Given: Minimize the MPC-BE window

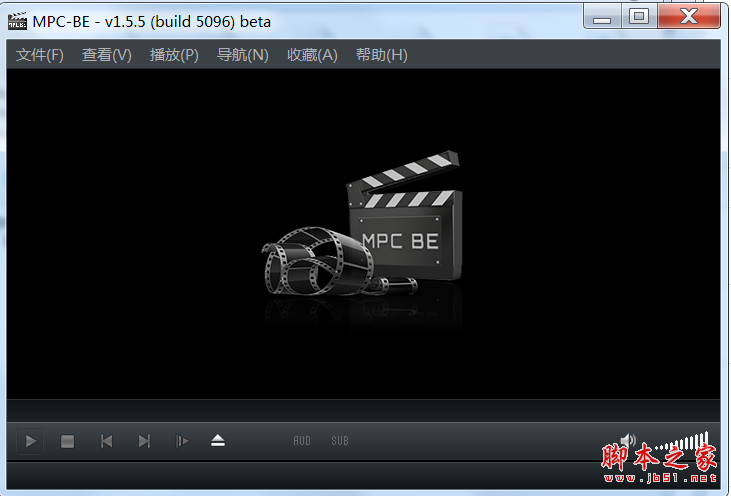Looking at the screenshot, I should 602,17.
